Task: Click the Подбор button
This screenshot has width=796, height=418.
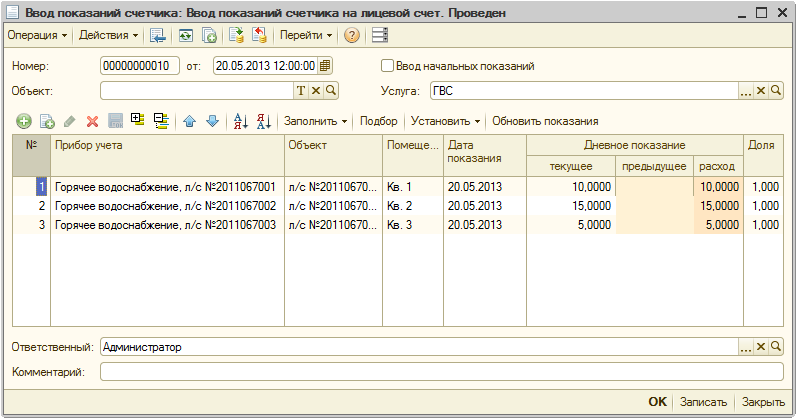Action: (x=379, y=121)
